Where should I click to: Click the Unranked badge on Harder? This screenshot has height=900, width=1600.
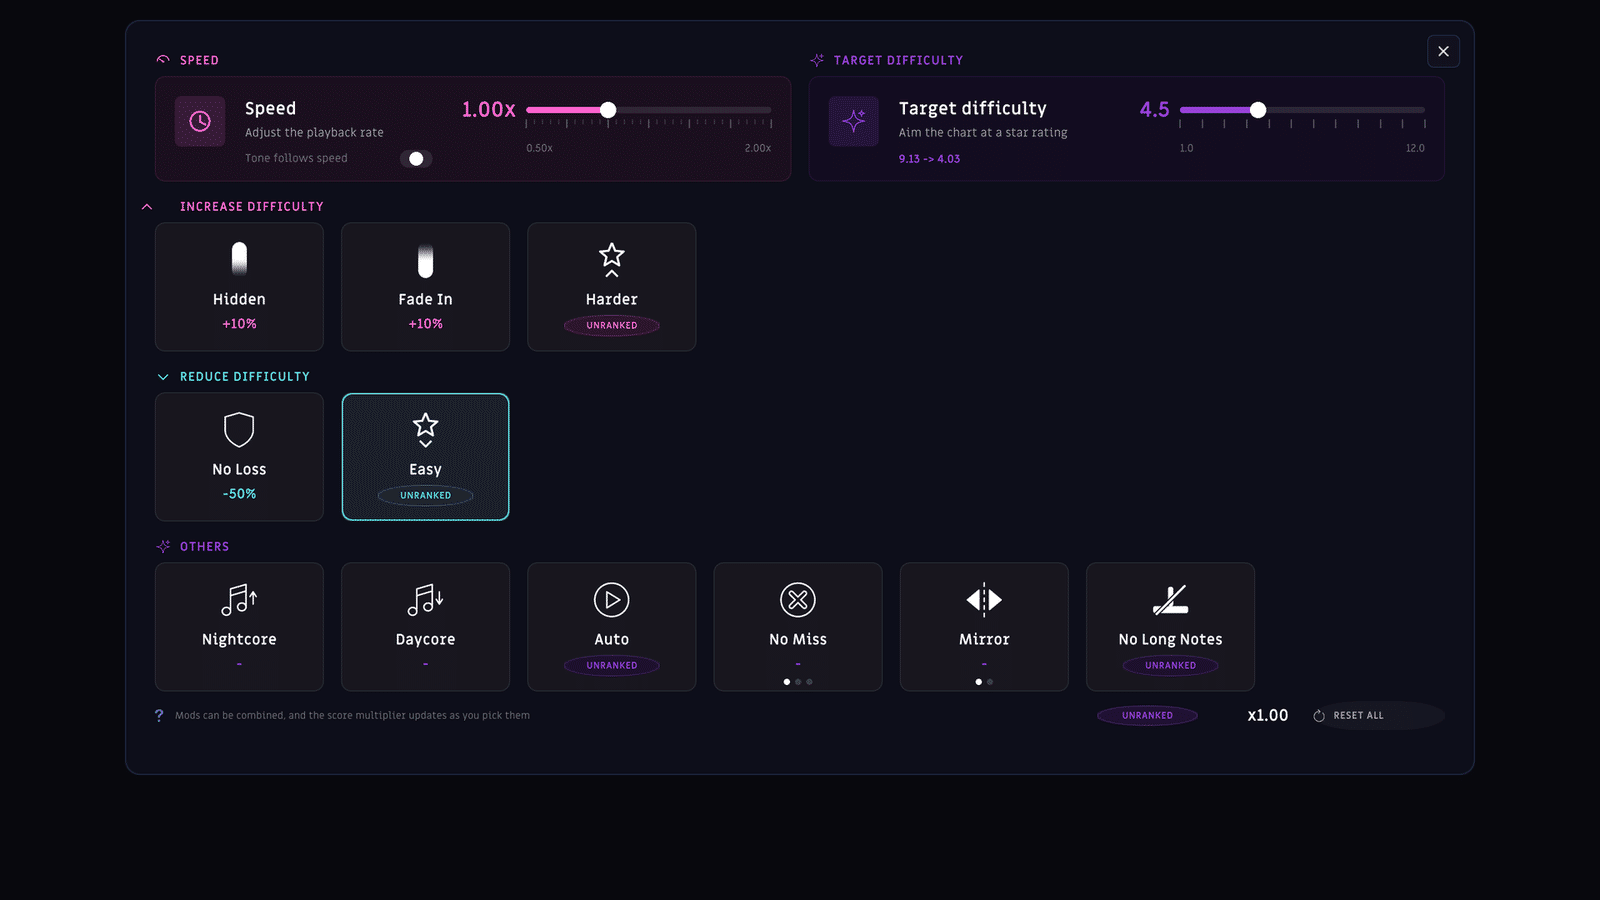click(x=612, y=325)
